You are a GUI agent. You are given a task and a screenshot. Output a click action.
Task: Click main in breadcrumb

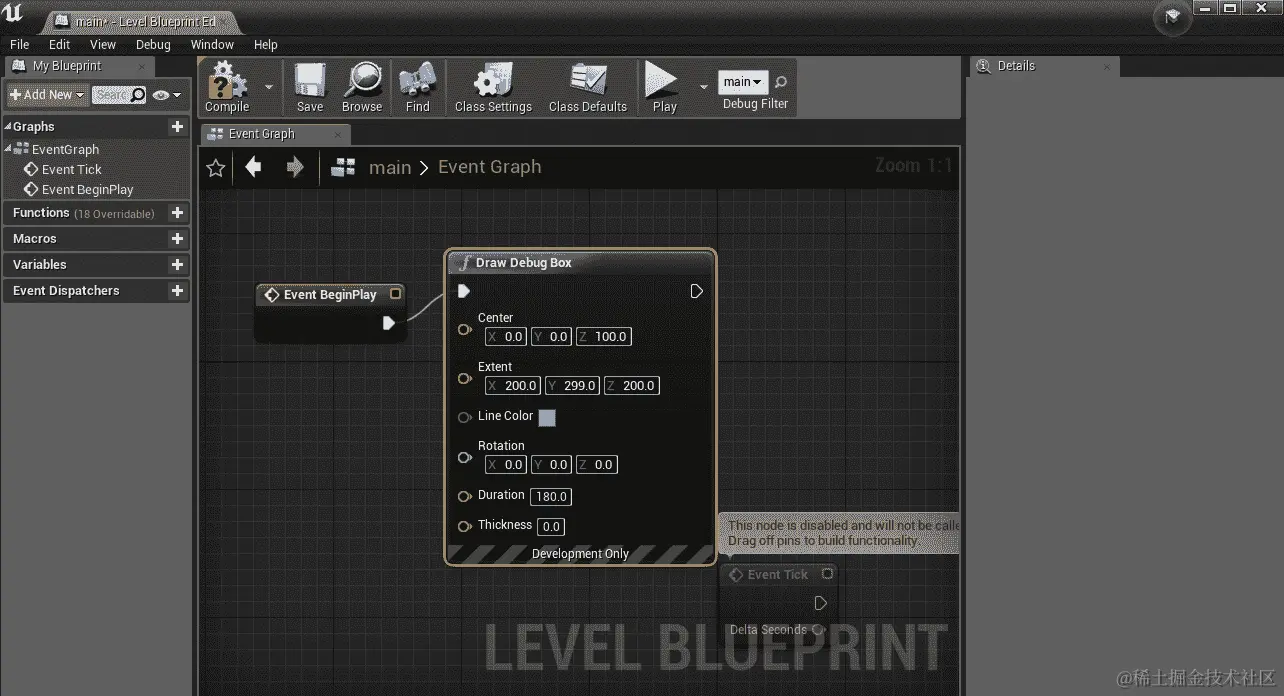tap(390, 168)
